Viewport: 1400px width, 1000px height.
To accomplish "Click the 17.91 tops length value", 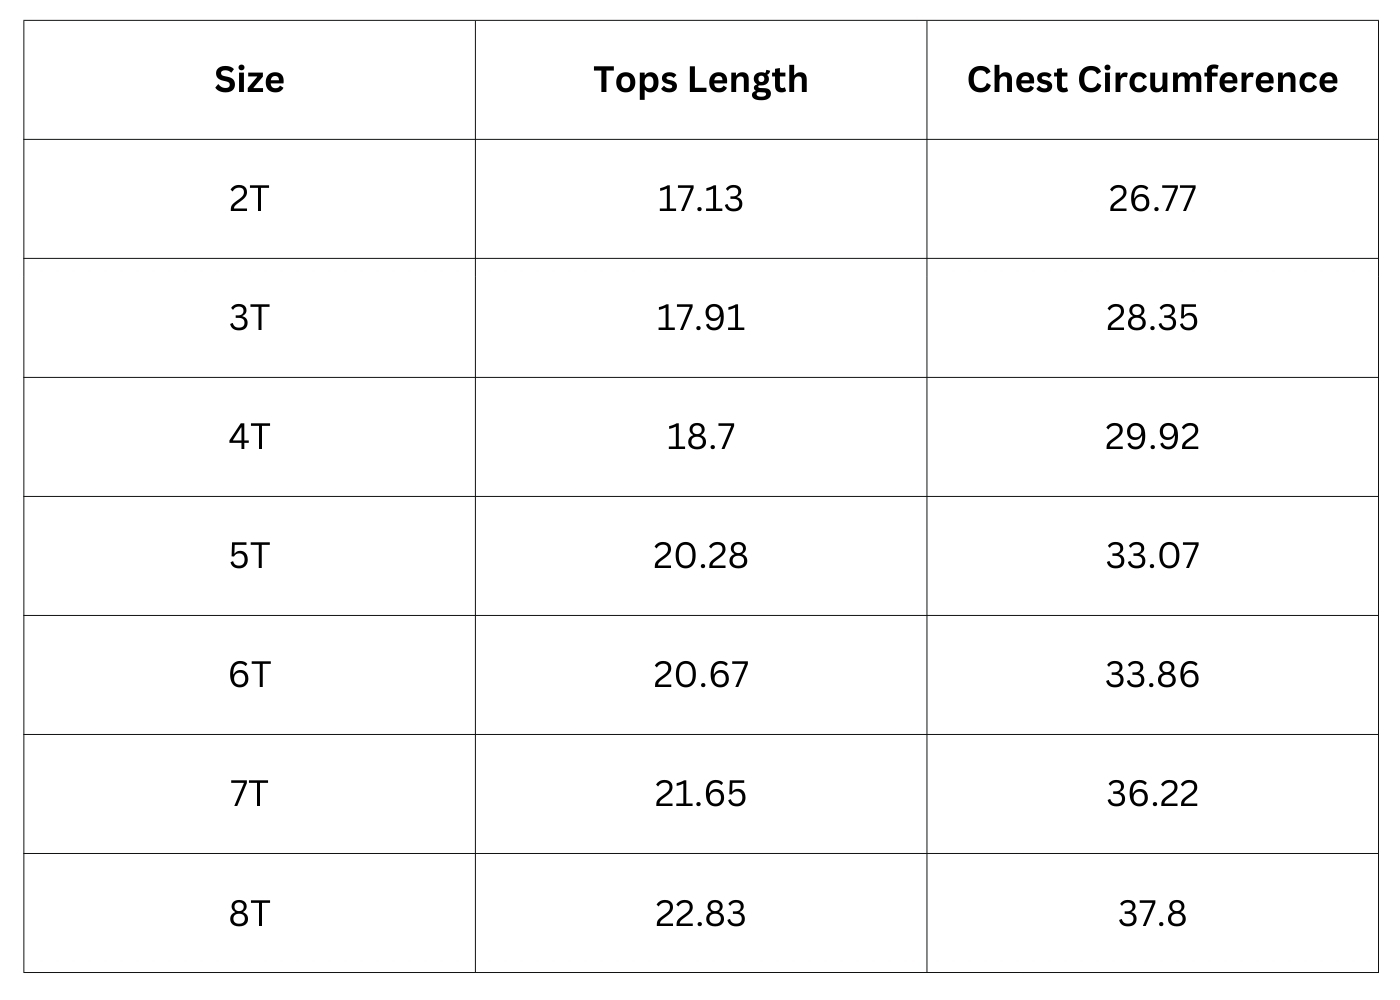I will click(700, 317).
